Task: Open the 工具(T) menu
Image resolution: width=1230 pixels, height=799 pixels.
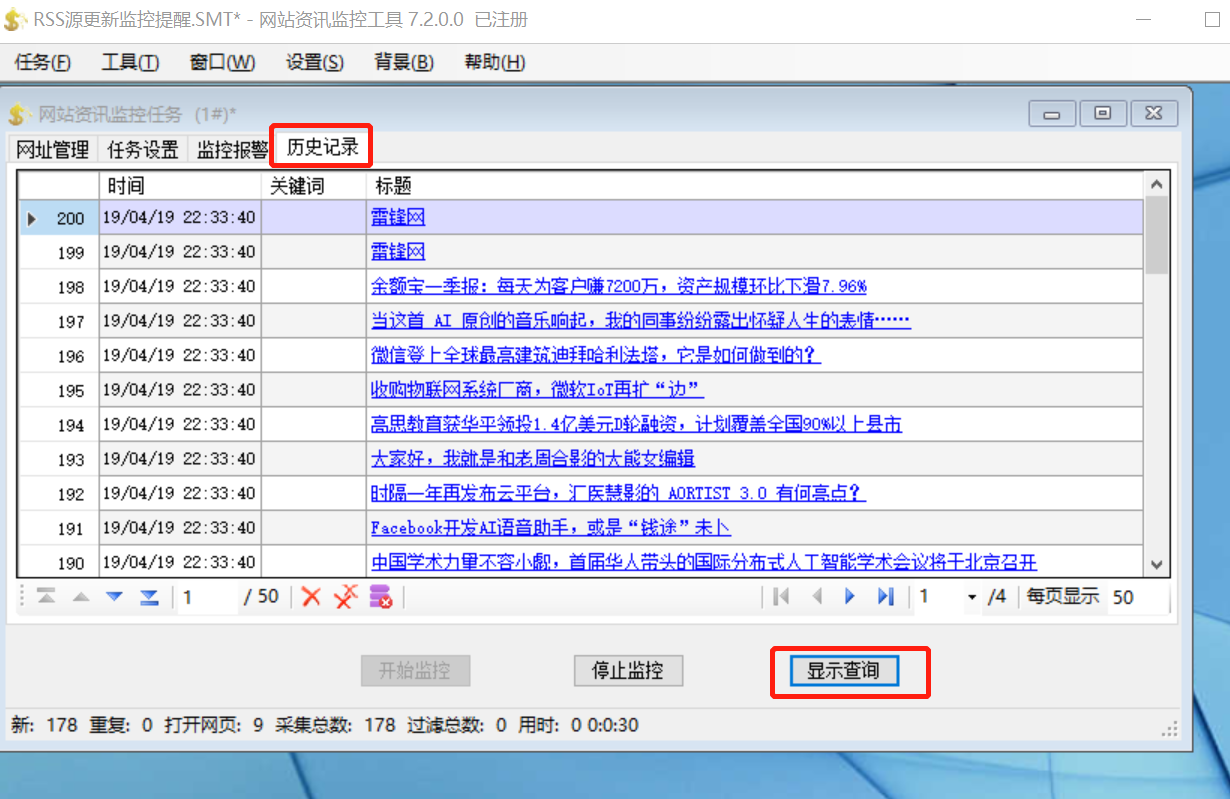Action: [x=130, y=62]
